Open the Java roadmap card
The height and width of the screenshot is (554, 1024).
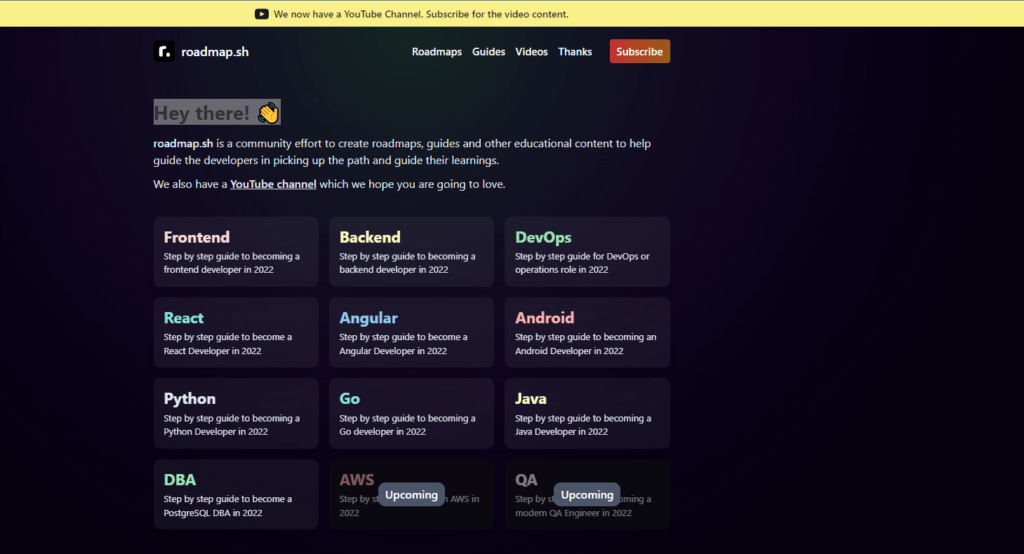(x=587, y=414)
